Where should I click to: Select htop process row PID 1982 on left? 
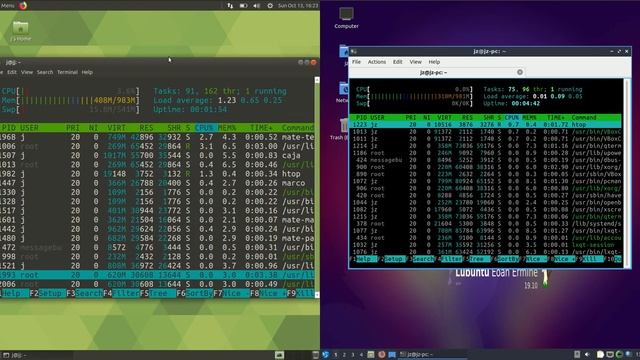pos(157,174)
